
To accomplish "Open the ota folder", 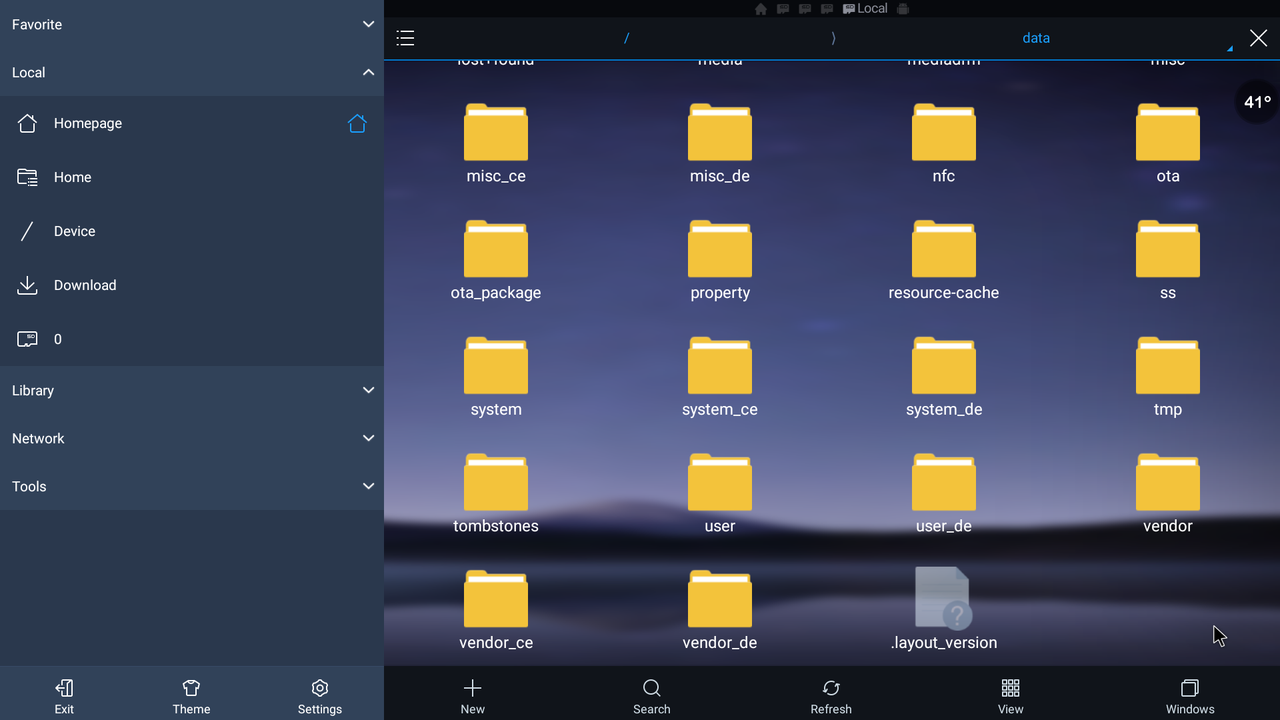I will [x=1168, y=143].
